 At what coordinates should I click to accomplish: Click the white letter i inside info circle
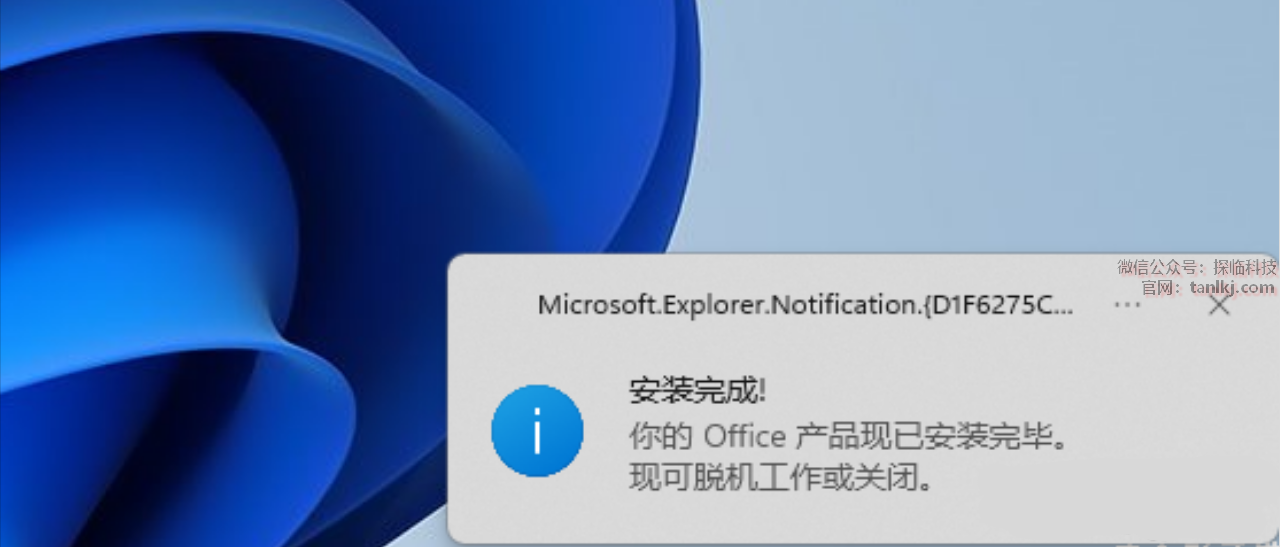point(537,432)
